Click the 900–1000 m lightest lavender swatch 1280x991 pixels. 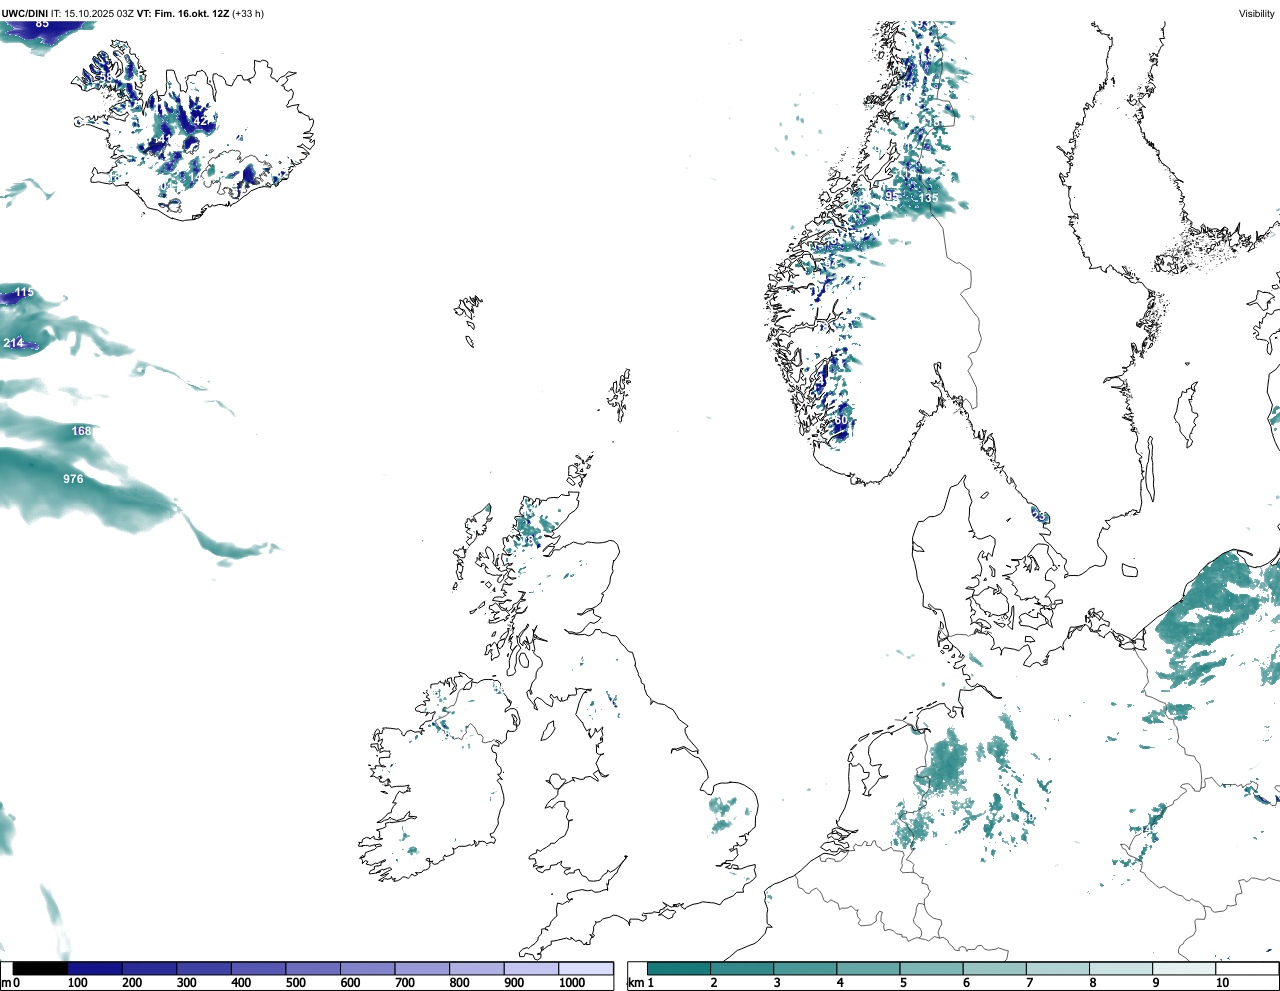pyautogui.click(x=531, y=968)
